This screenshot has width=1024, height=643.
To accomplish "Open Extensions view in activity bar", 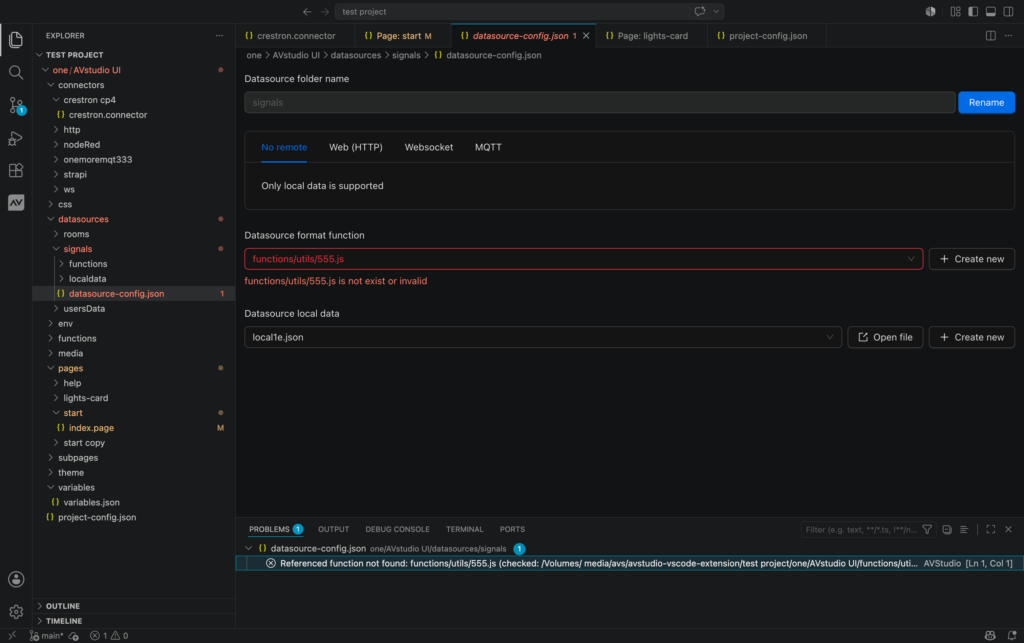I will pyautogui.click(x=16, y=170).
